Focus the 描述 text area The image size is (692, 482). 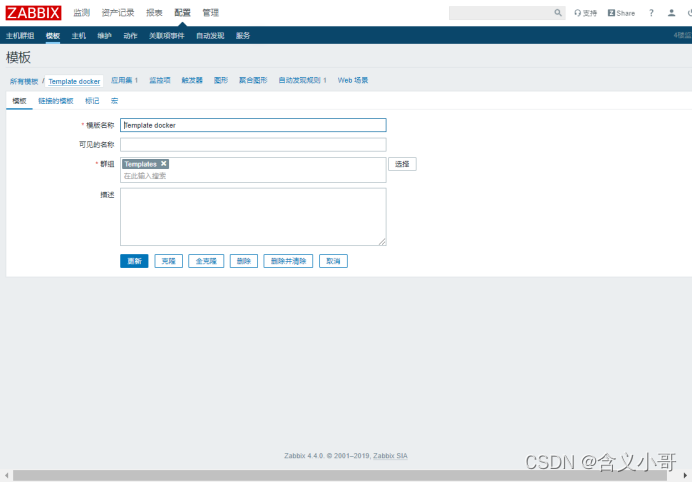(x=253, y=217)
